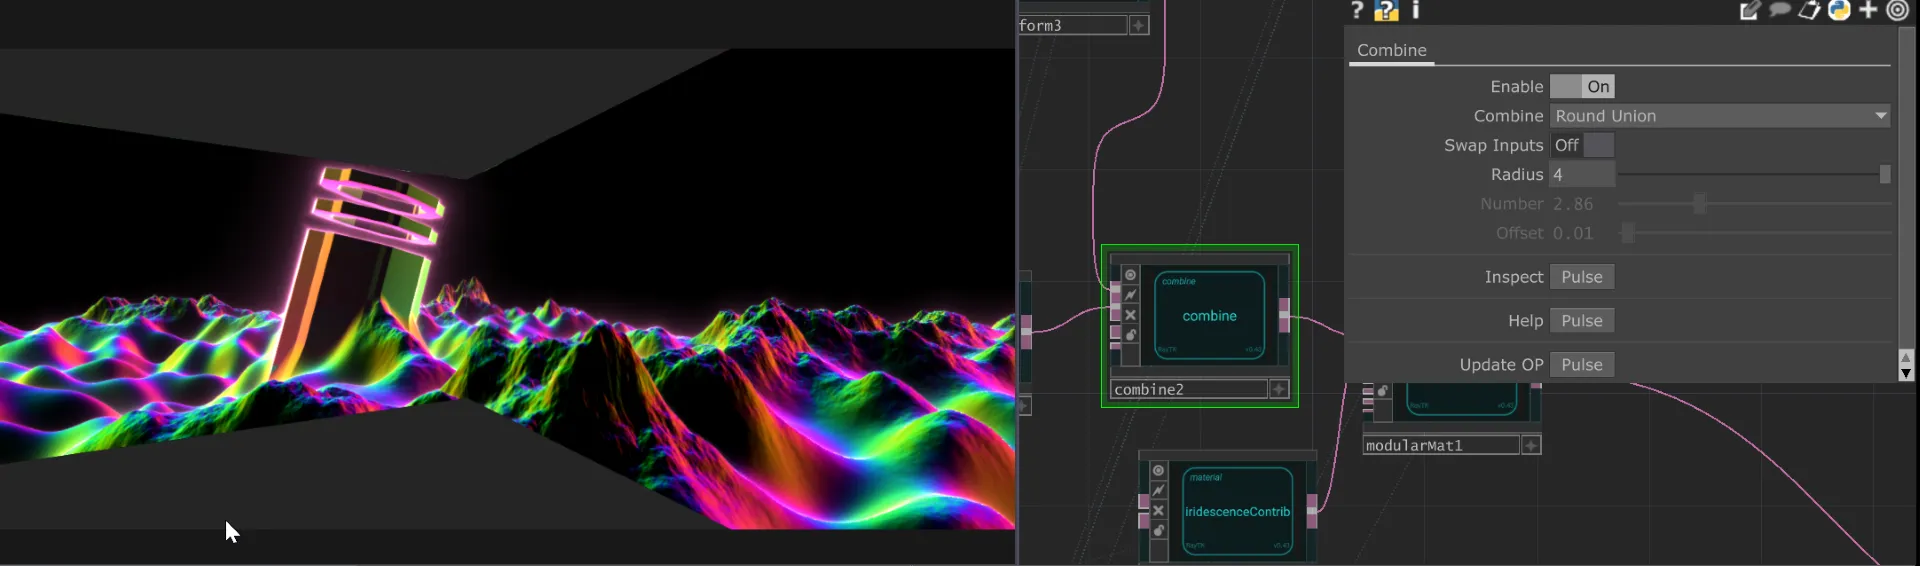Bypass combine2 node using X flag
Screen dimensions: 1920x566
(1131, 315)
